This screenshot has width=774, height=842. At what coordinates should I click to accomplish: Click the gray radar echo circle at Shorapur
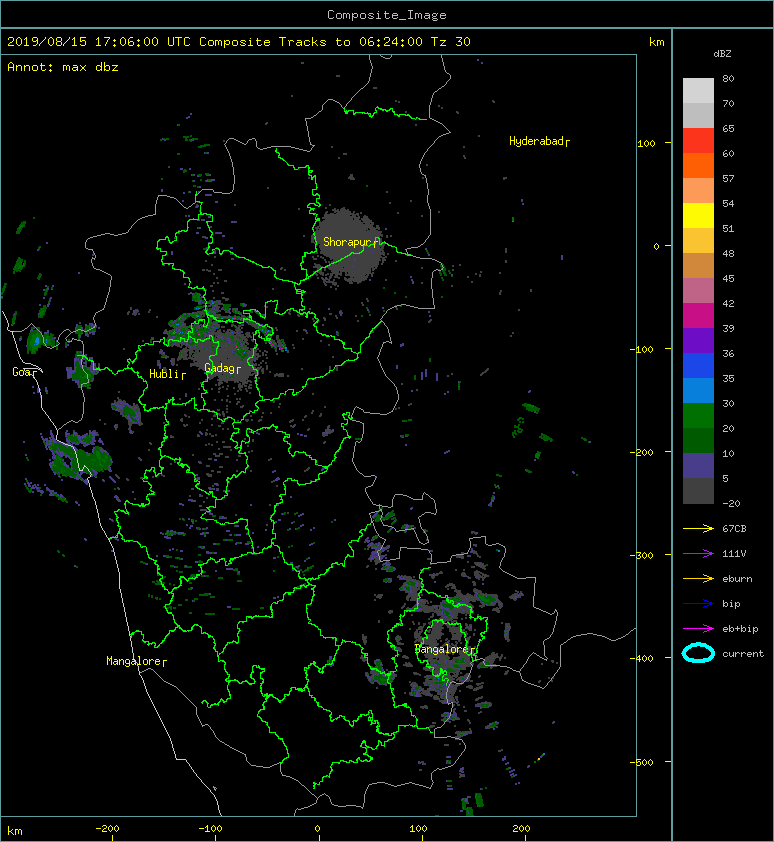[x=349, y=246]
